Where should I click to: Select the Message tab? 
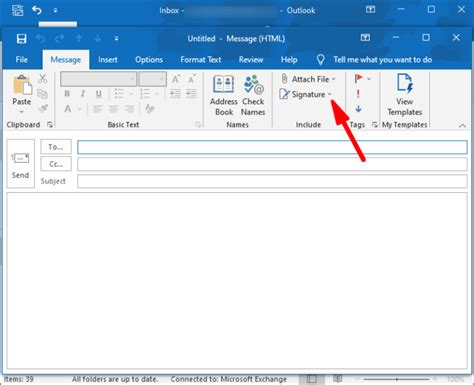pyautogui.click(x=66, y=60)
